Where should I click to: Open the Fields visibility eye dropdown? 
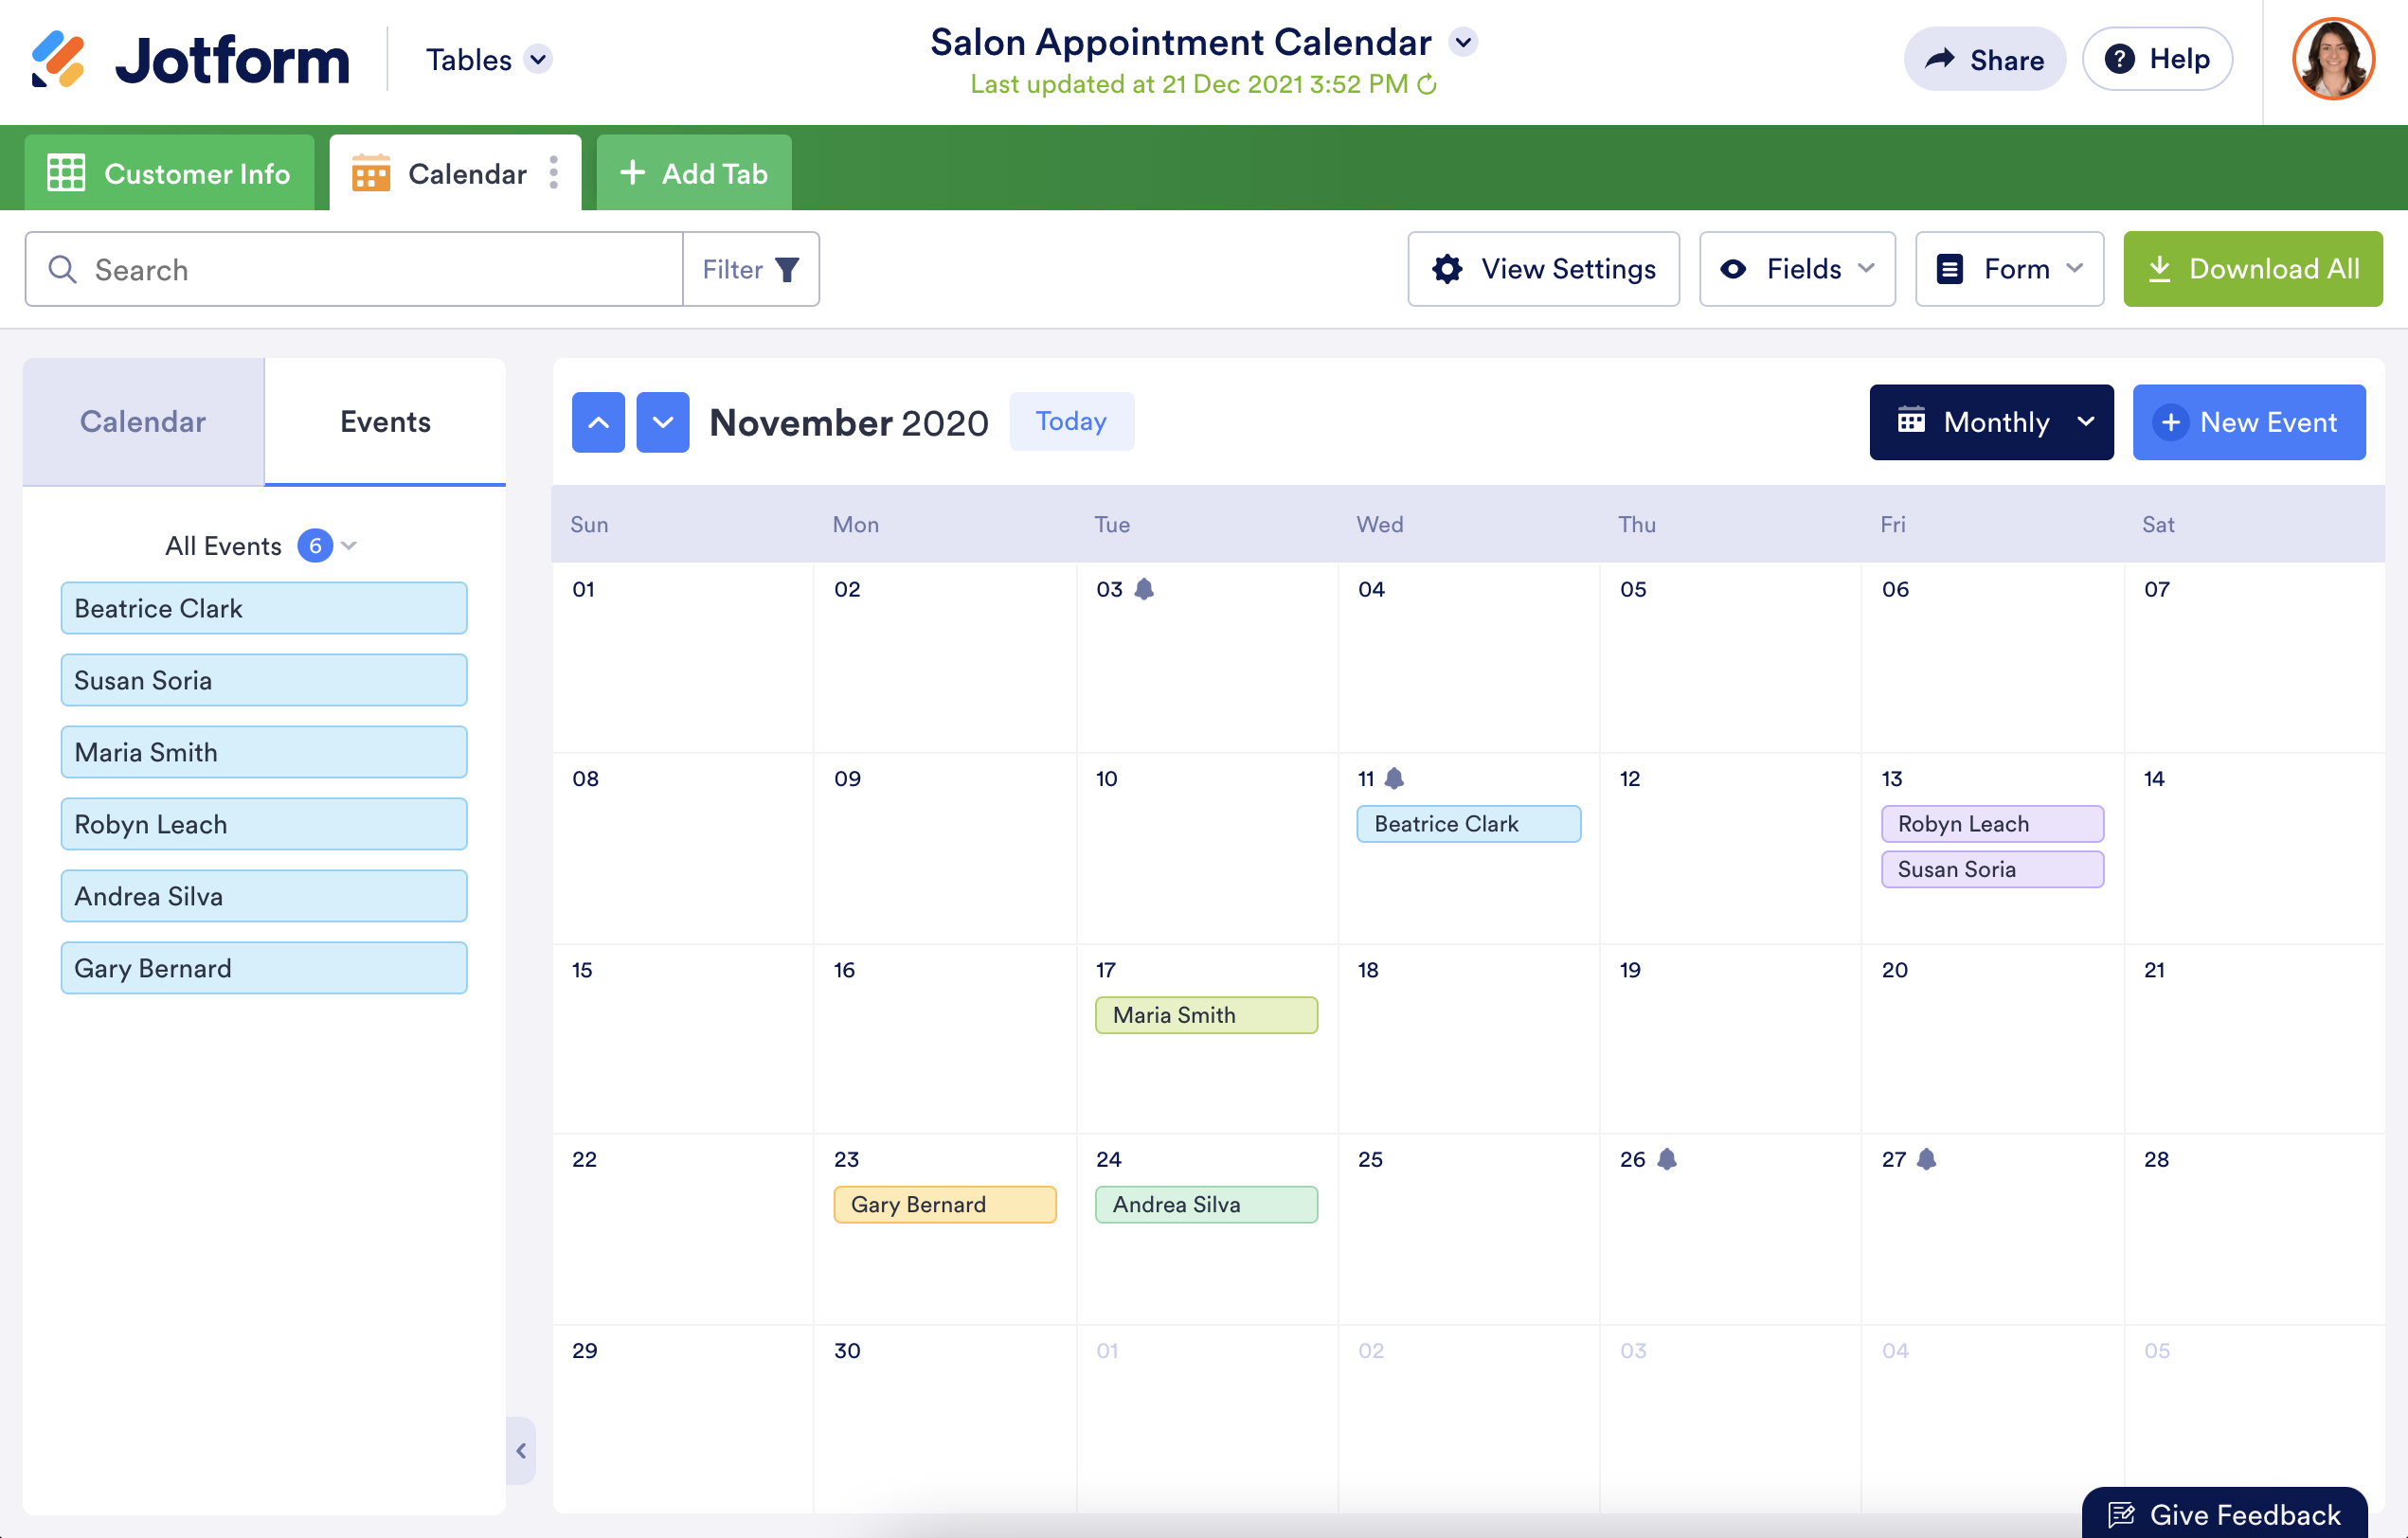1797,269
